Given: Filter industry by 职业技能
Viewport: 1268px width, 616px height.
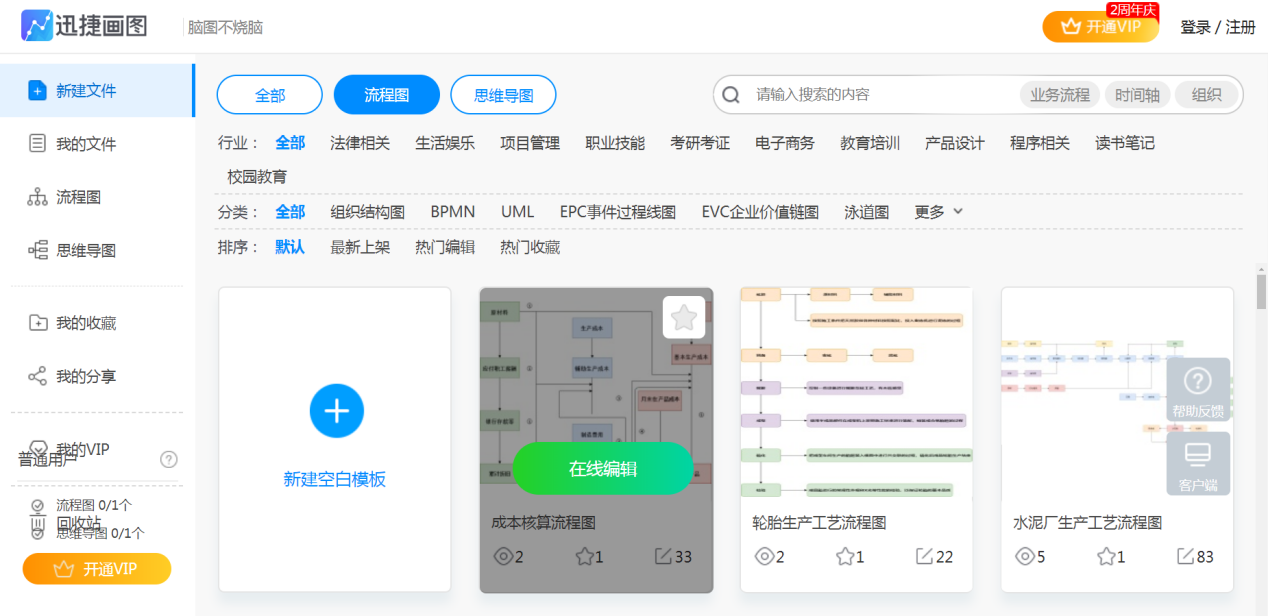Looking at the screenshot, I should click(x=615, y=143).
